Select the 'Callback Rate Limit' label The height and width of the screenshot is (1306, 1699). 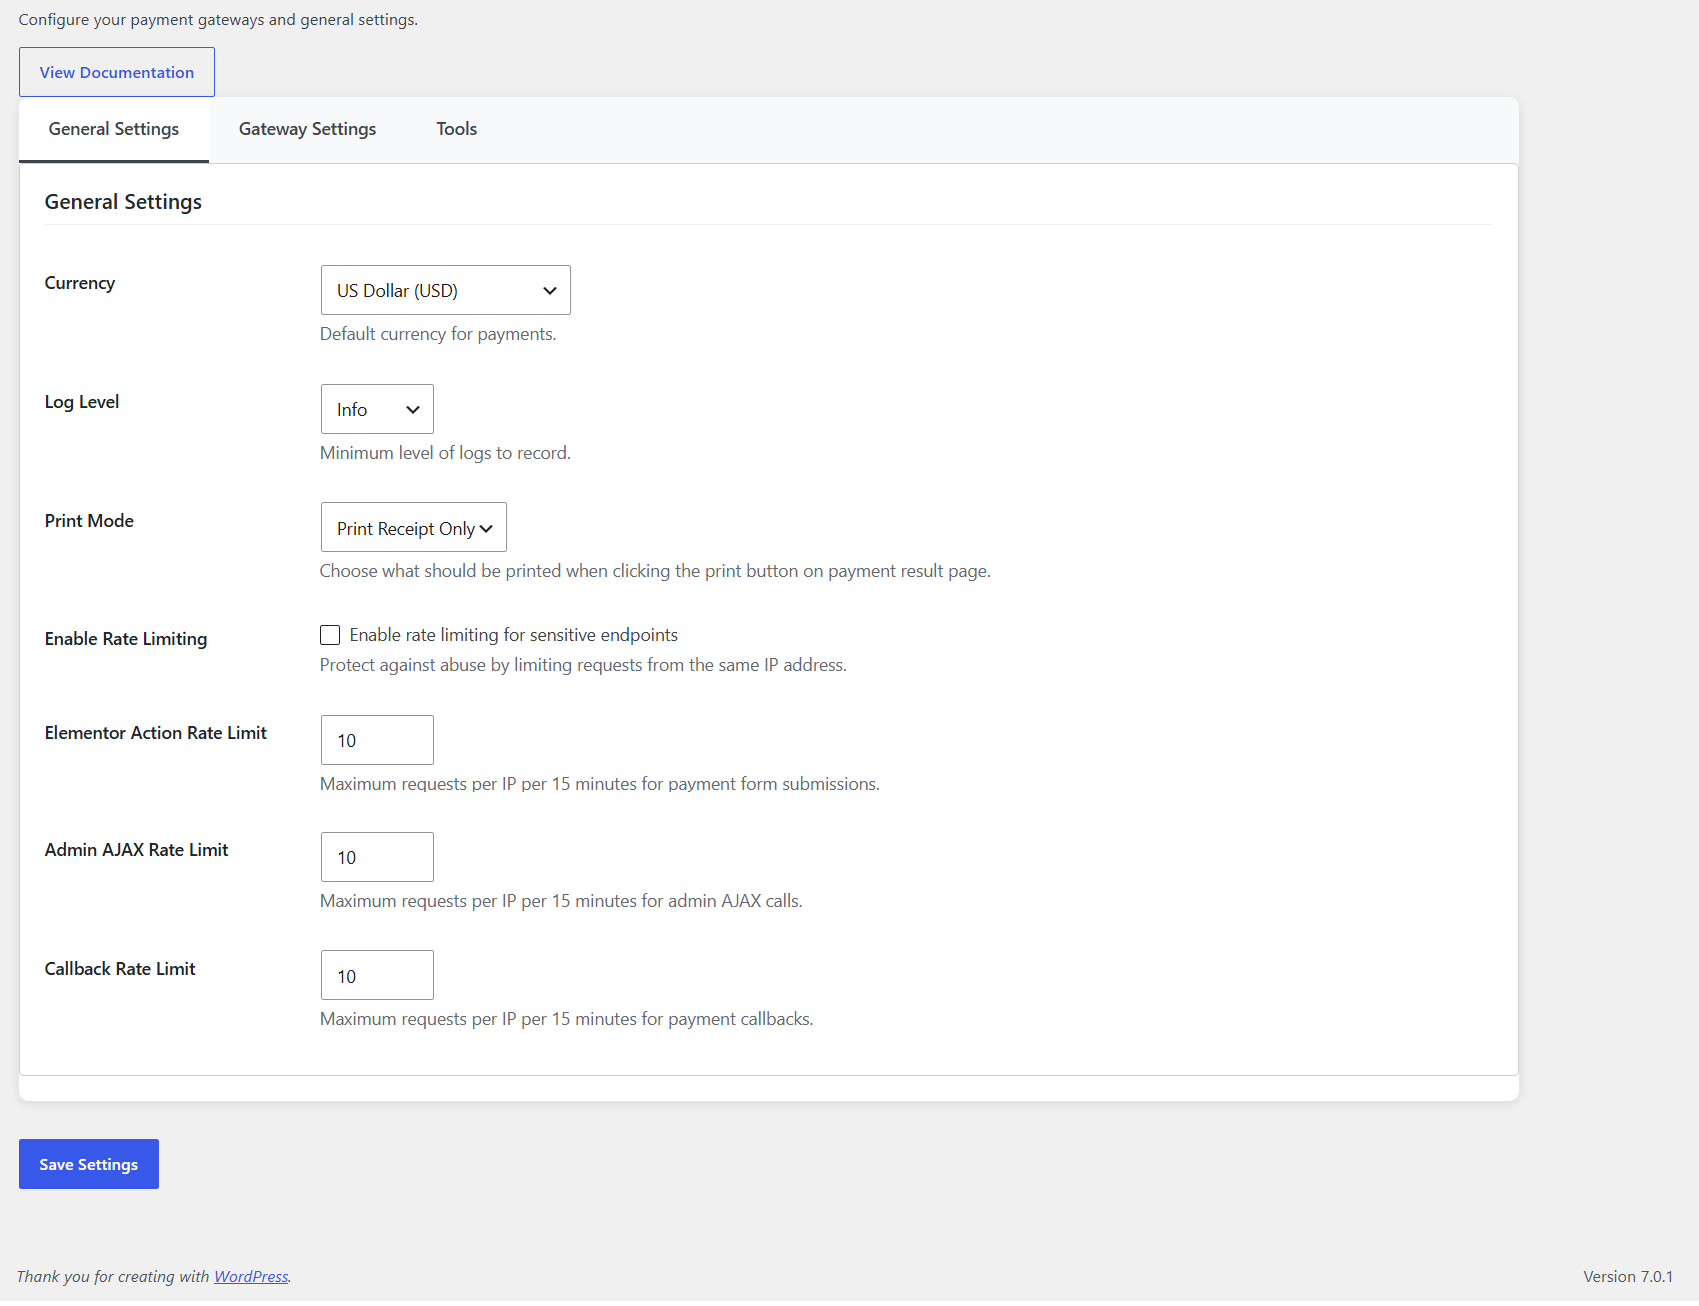[x=120, y=969]
